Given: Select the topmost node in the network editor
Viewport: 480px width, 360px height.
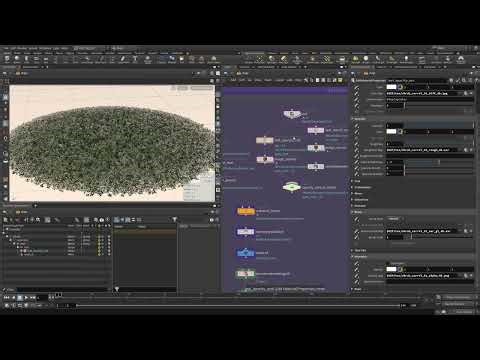Looking at the screenshot, I should pos(292,114).
